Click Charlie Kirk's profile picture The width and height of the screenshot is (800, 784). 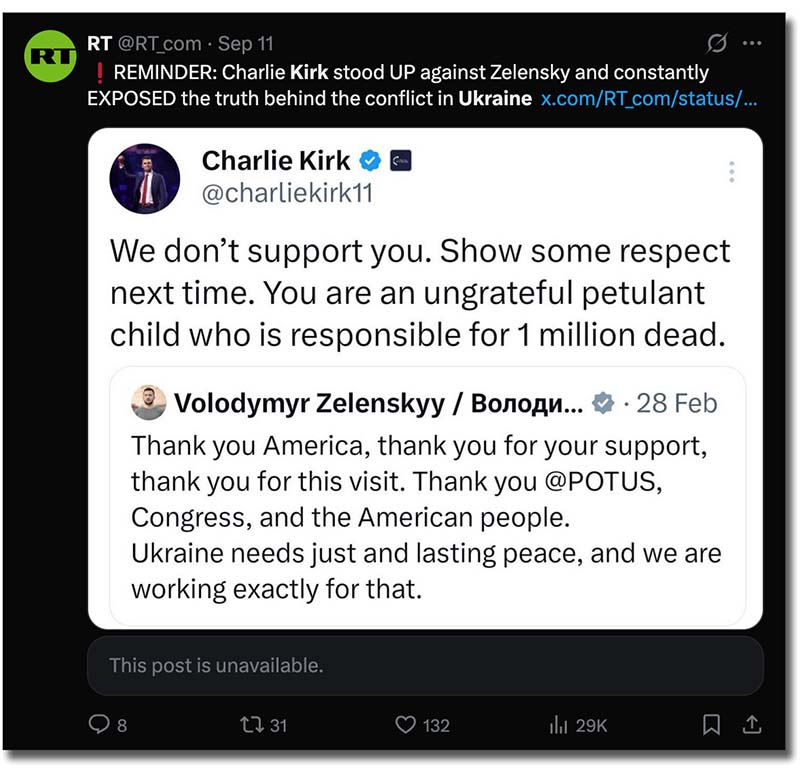point(144,178)
